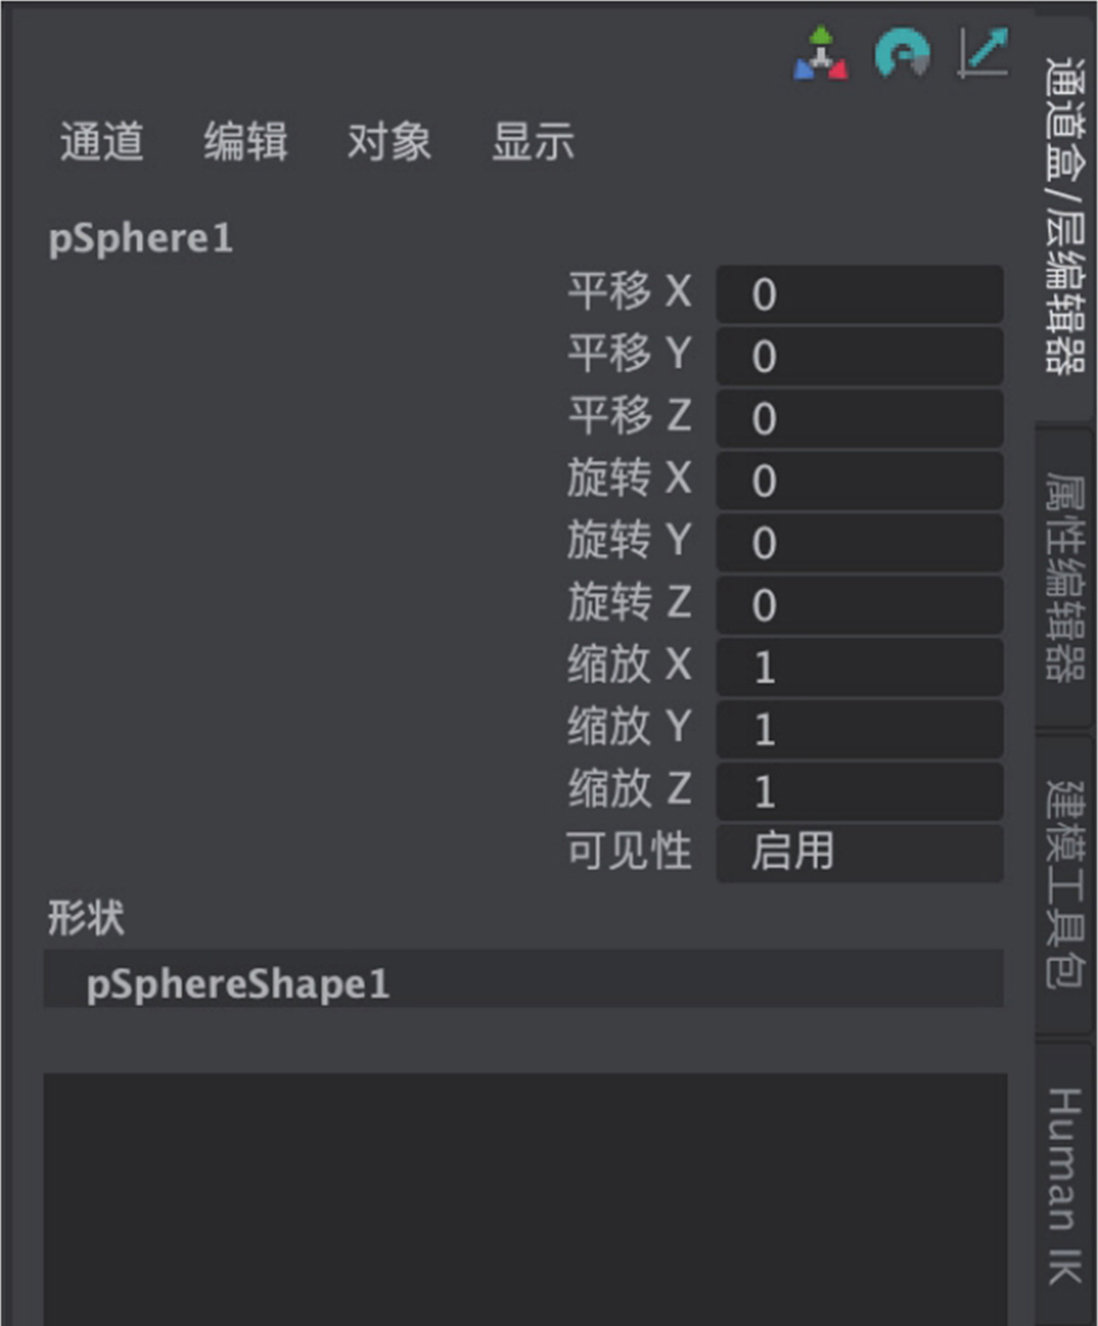Click the 平移 X value field
Viewport: 1098px width, 1326px height.
(859, 294)
